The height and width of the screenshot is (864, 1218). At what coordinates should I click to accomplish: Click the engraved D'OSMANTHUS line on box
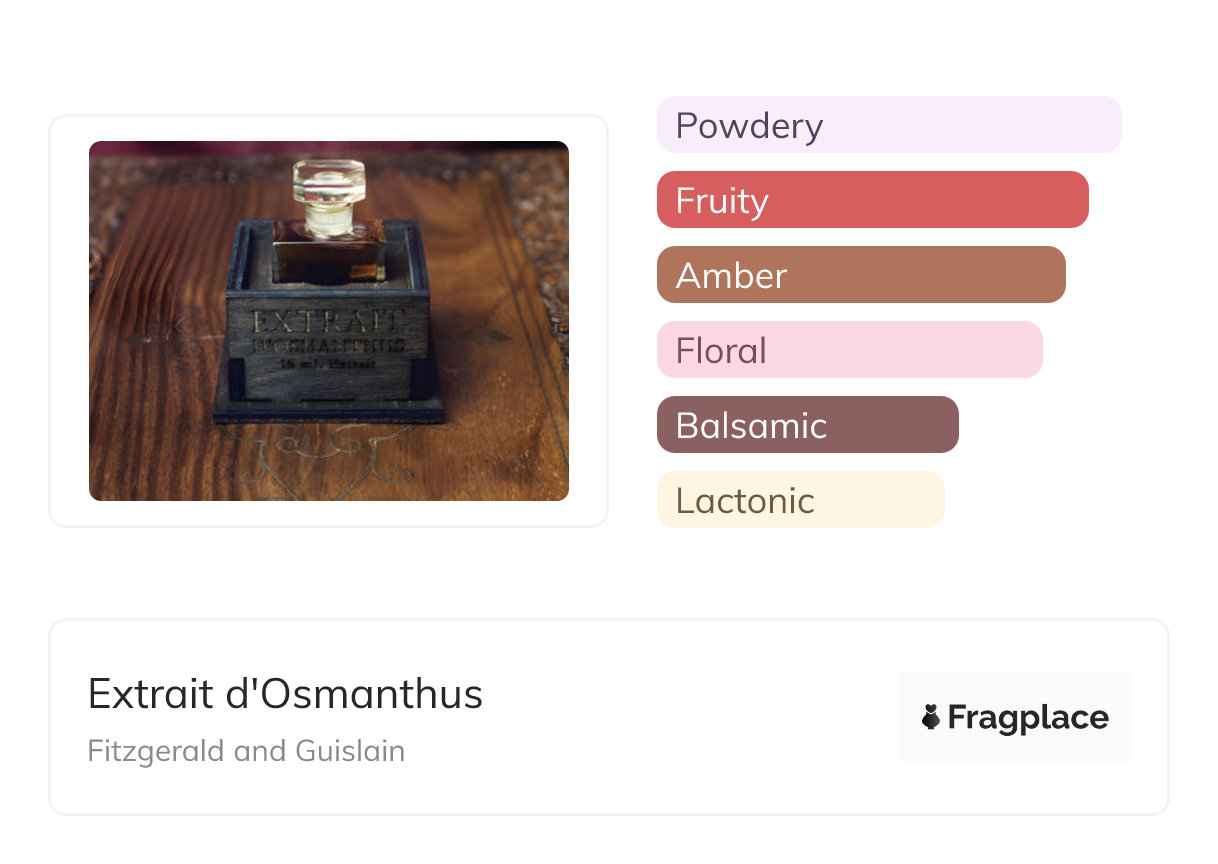click(327, 346)
